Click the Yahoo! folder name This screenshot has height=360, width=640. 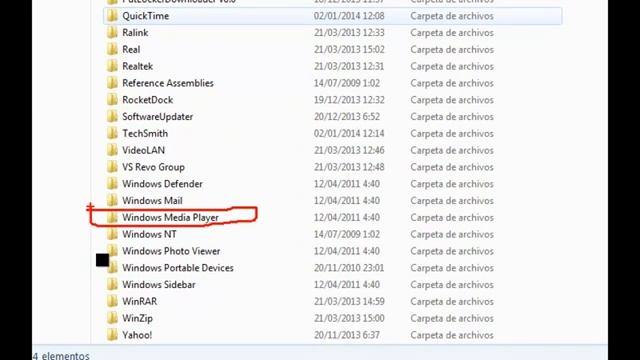point(137,335)
